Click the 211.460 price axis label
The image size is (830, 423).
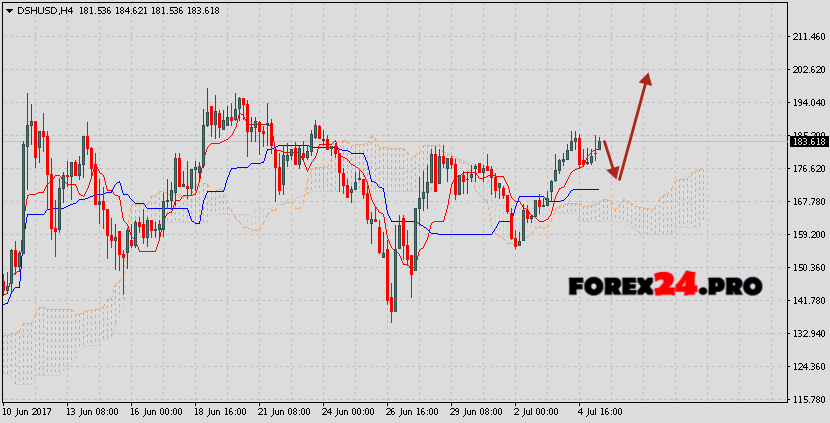(x=806, y=37)
